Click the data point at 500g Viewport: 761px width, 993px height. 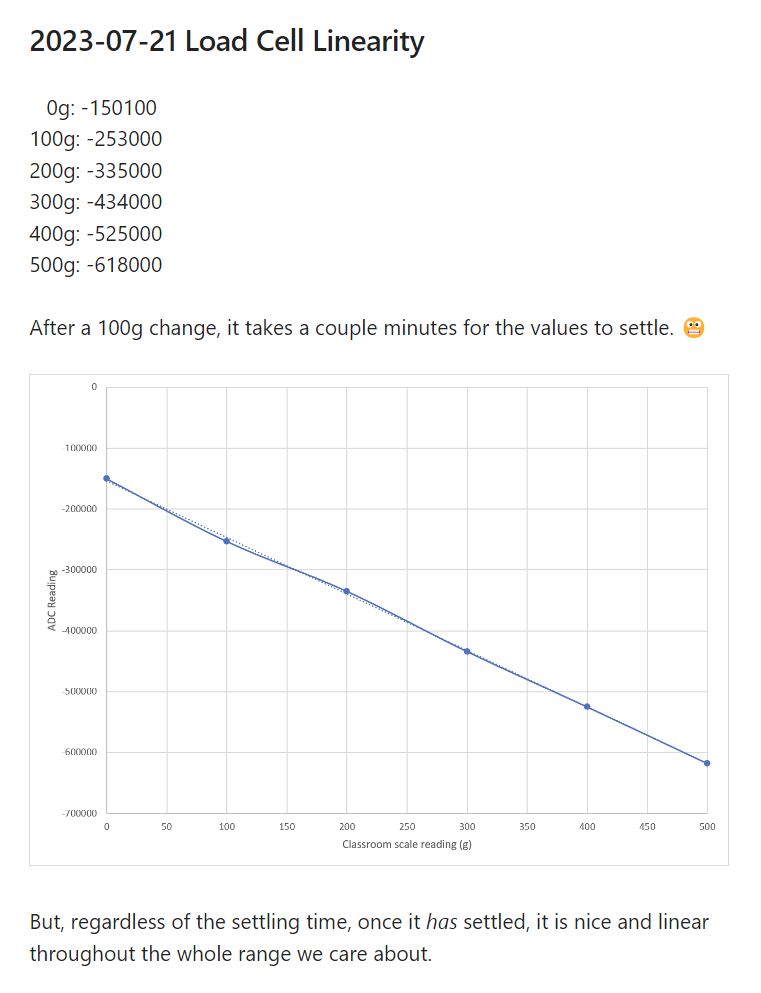coord(707,763)
